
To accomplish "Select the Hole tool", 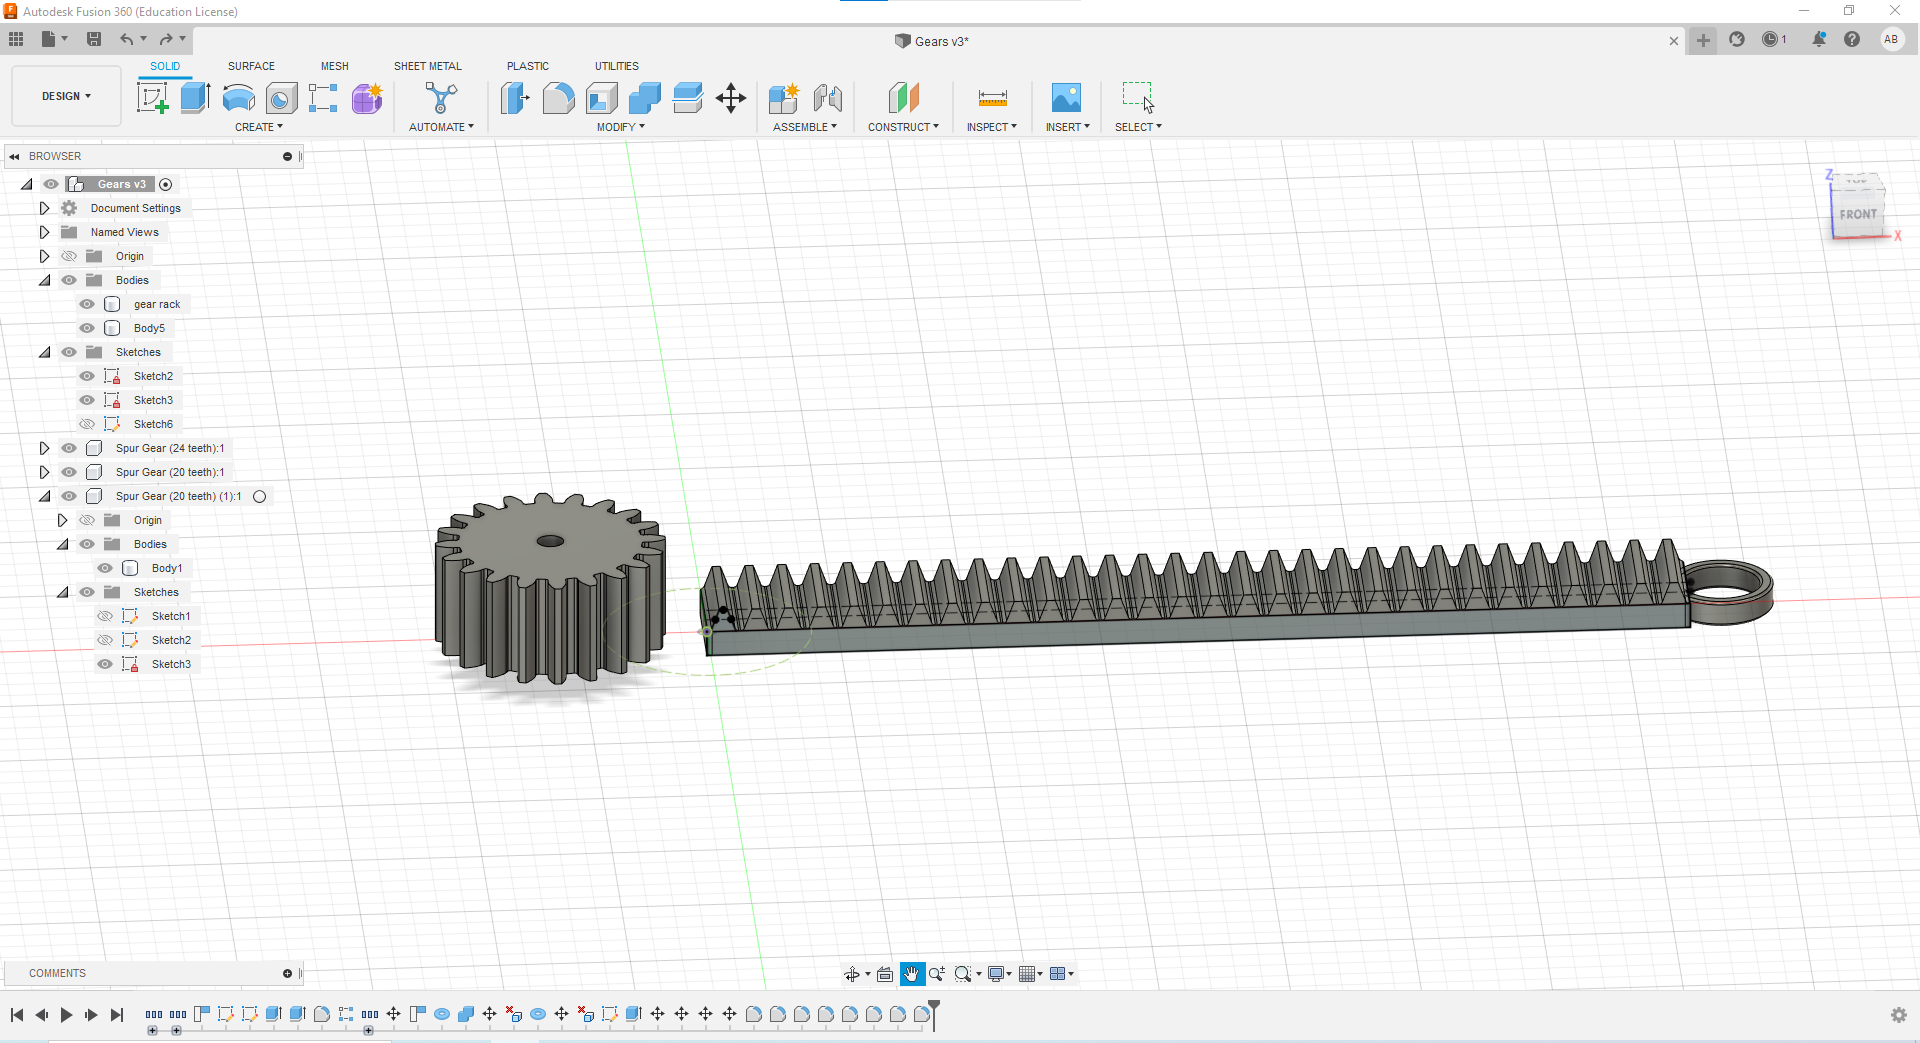I will point(282,98).
